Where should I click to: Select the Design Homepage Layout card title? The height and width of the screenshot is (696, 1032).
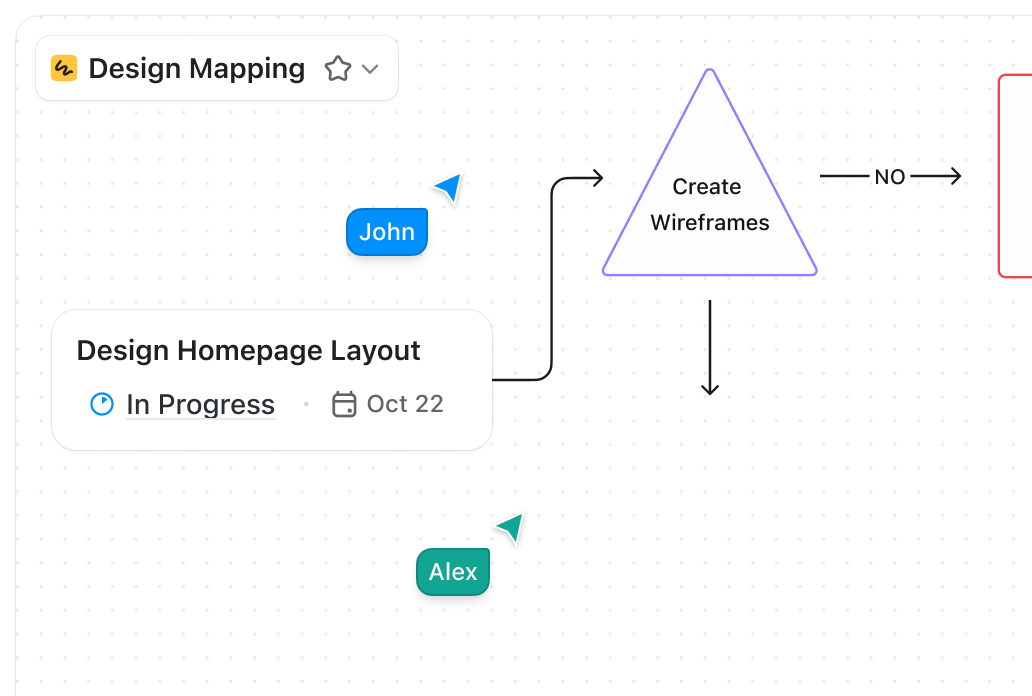249,351
